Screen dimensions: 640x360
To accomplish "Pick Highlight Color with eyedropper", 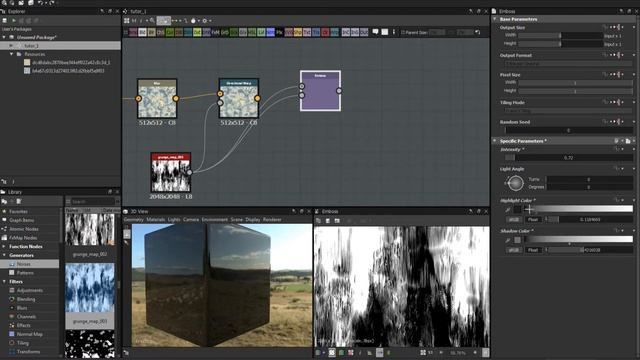I will click(507, 209).
